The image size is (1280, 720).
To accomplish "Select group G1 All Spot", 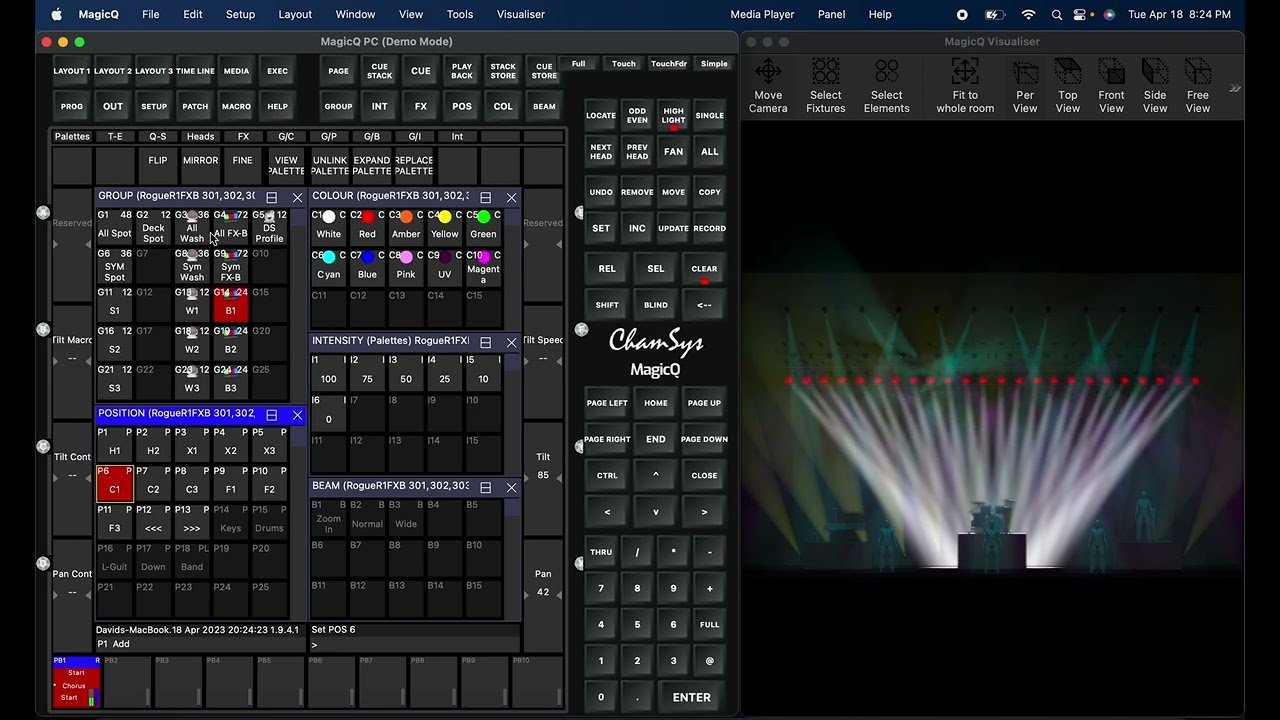I will [114, 226].
